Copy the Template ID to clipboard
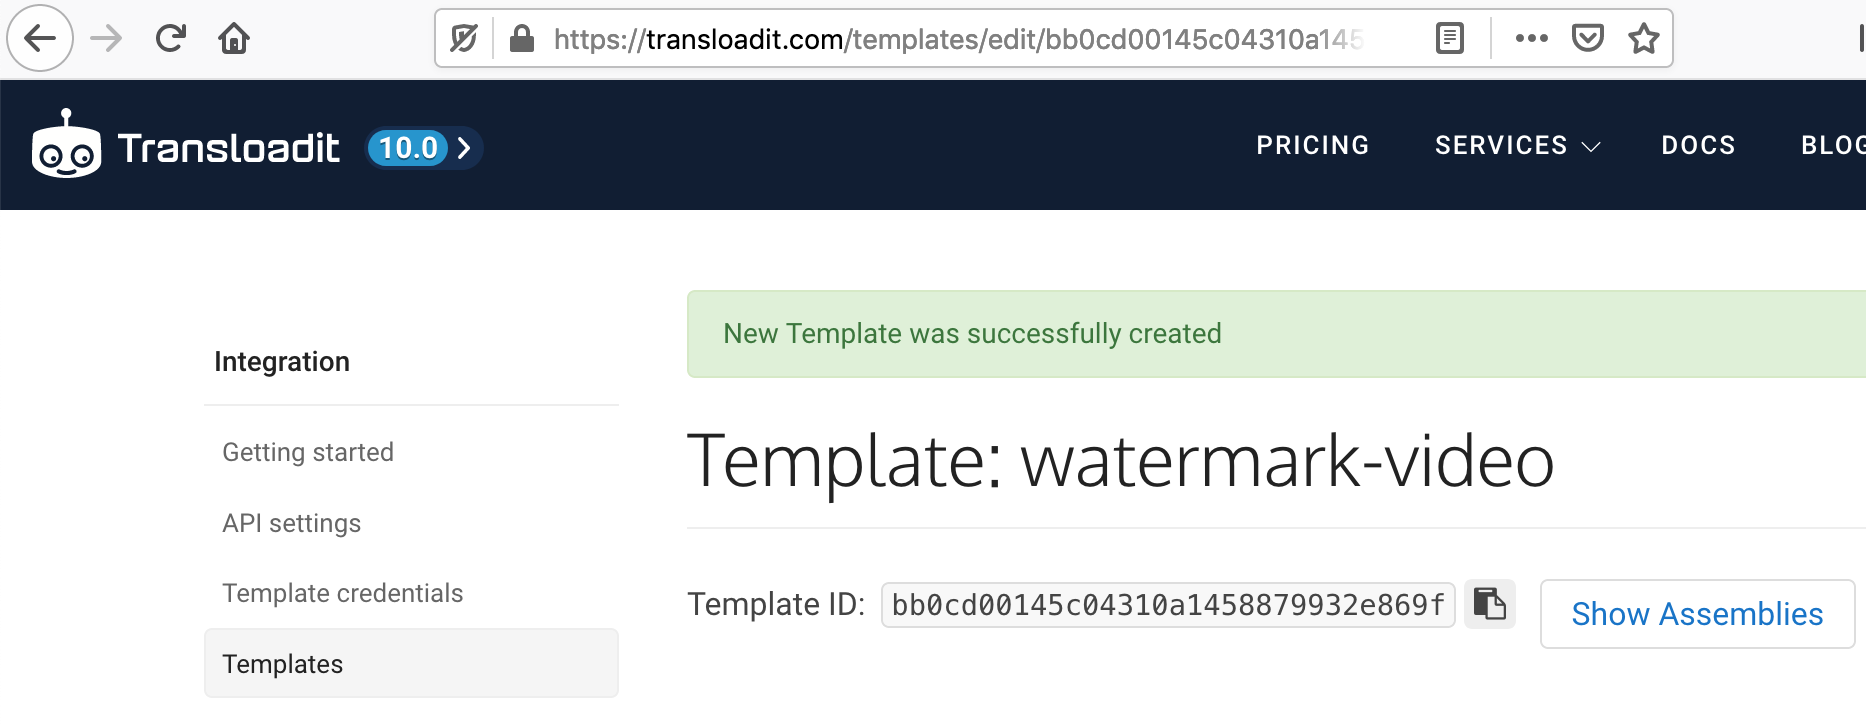 [x=1490, y=604]
